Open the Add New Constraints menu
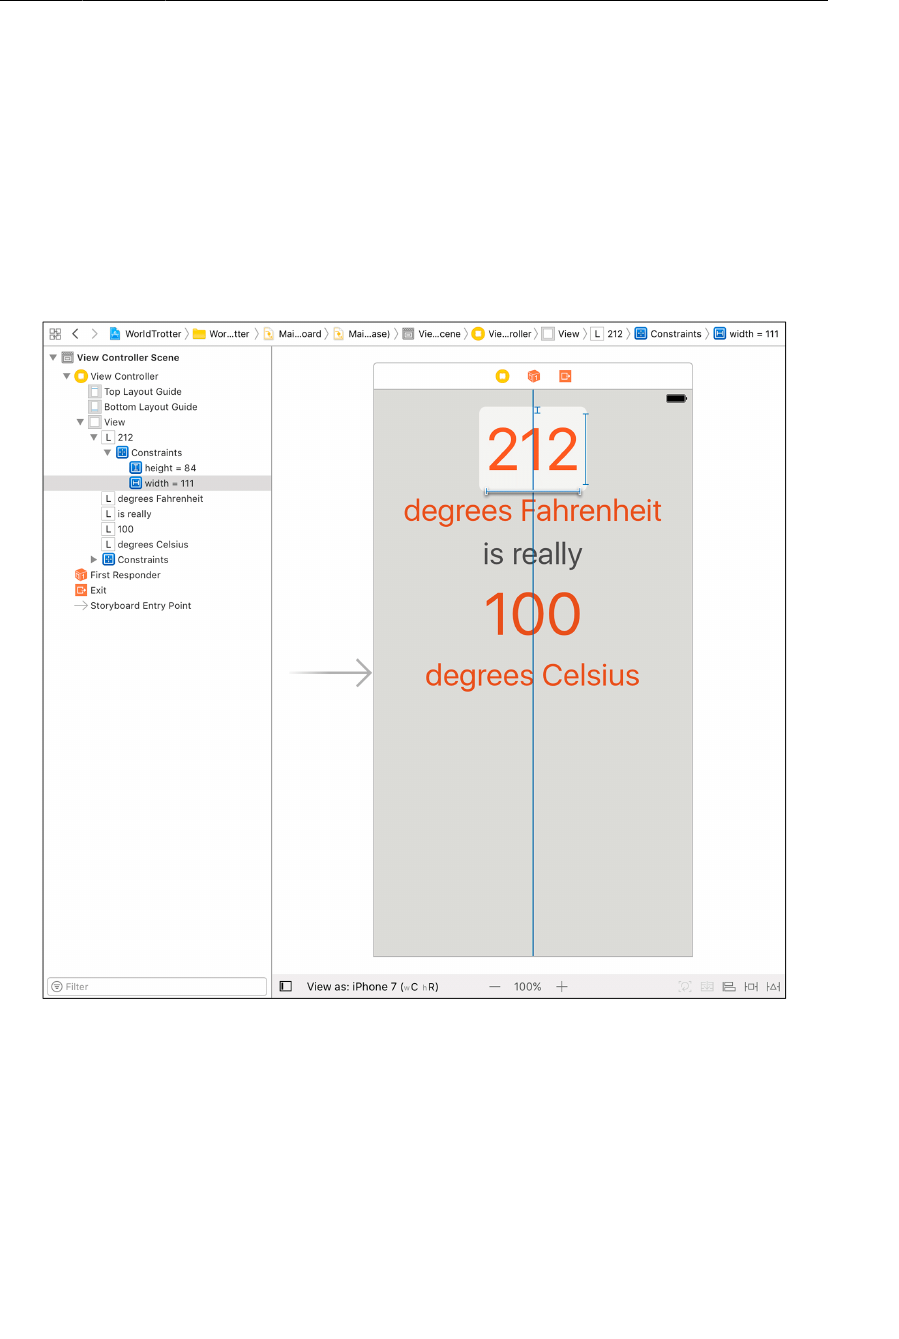This screenshot has width=899, height=1339. point(751,986)
